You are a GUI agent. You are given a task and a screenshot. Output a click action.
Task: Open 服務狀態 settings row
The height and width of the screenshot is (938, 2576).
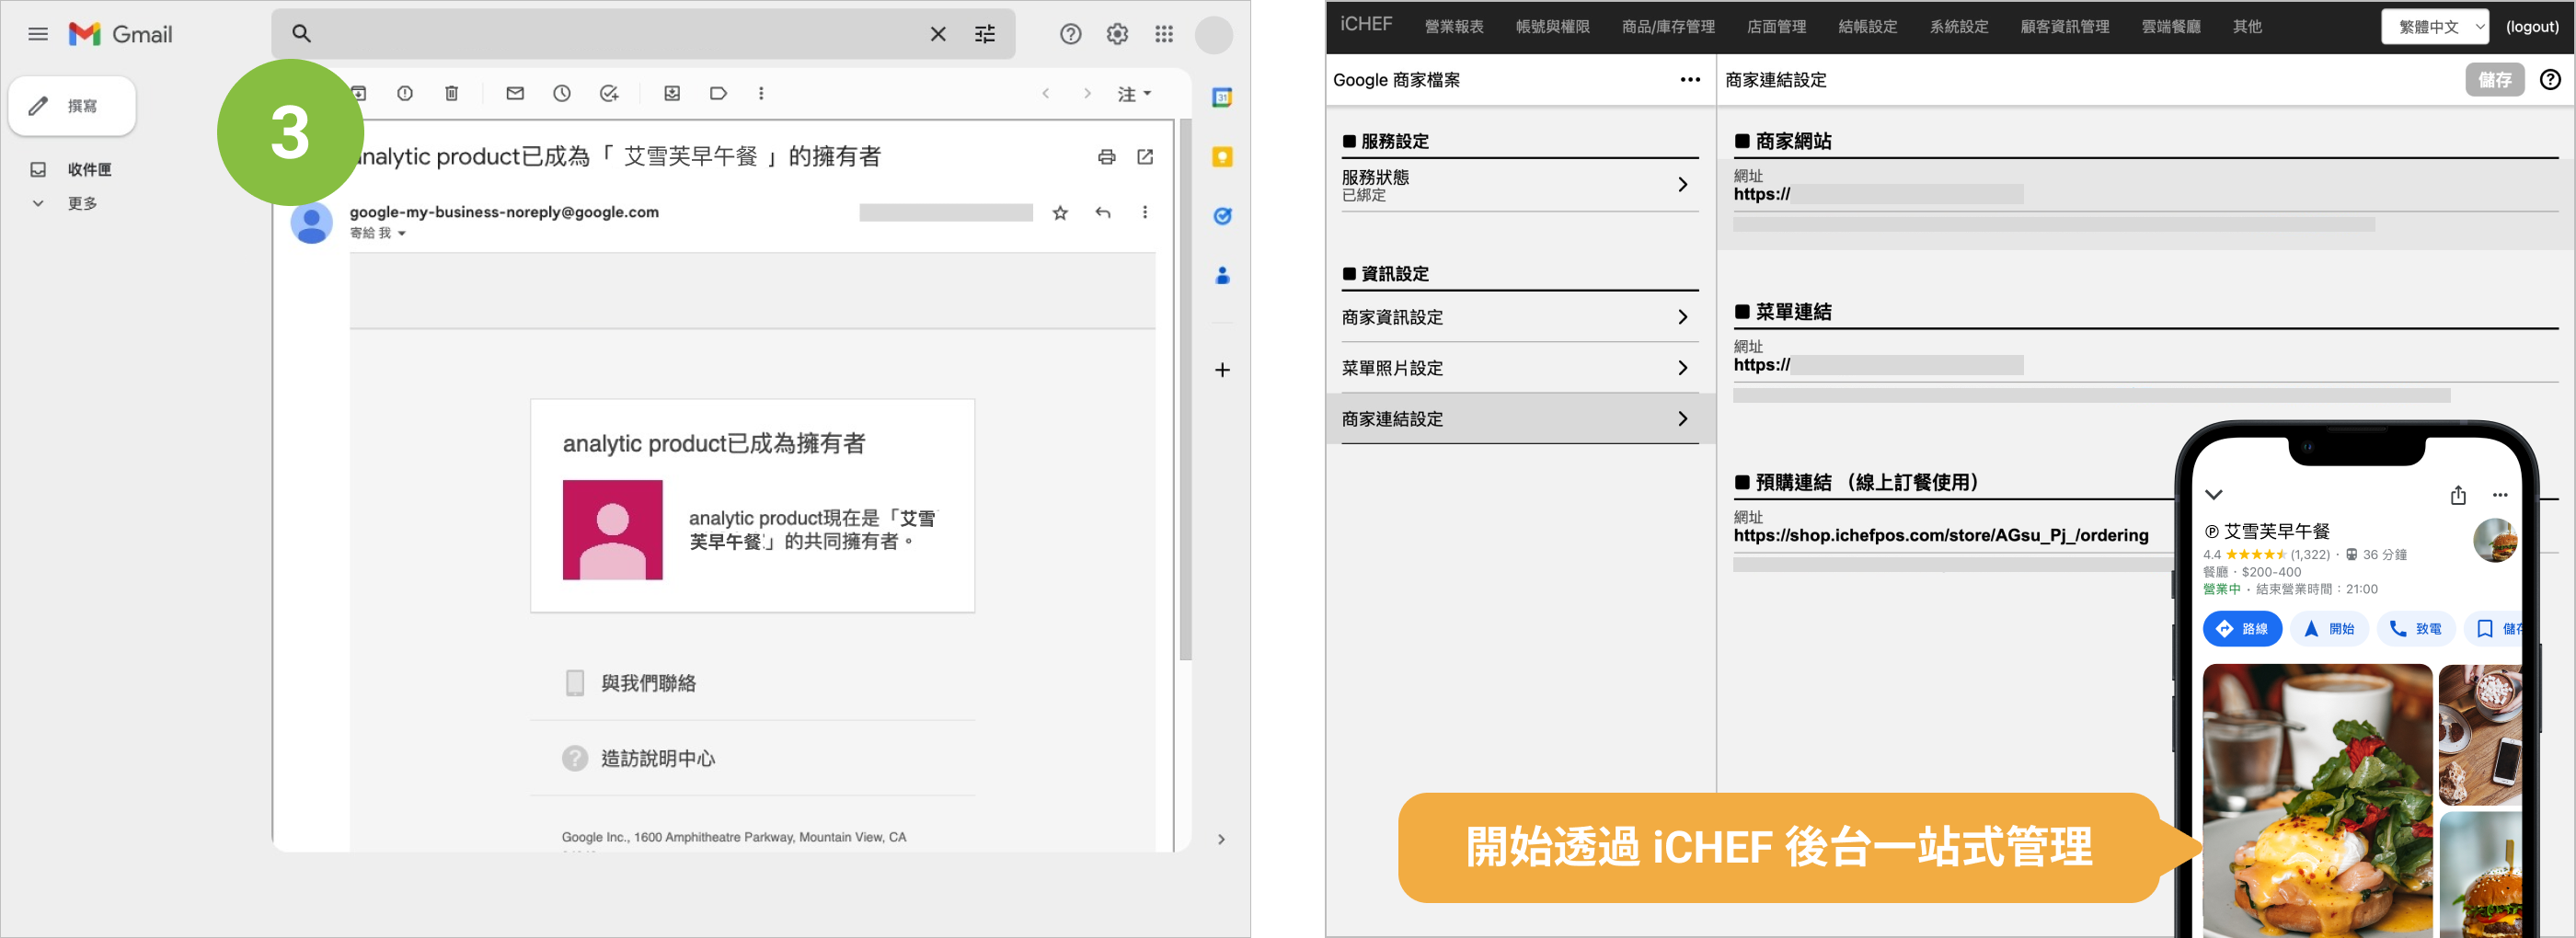pos(1514,185)
